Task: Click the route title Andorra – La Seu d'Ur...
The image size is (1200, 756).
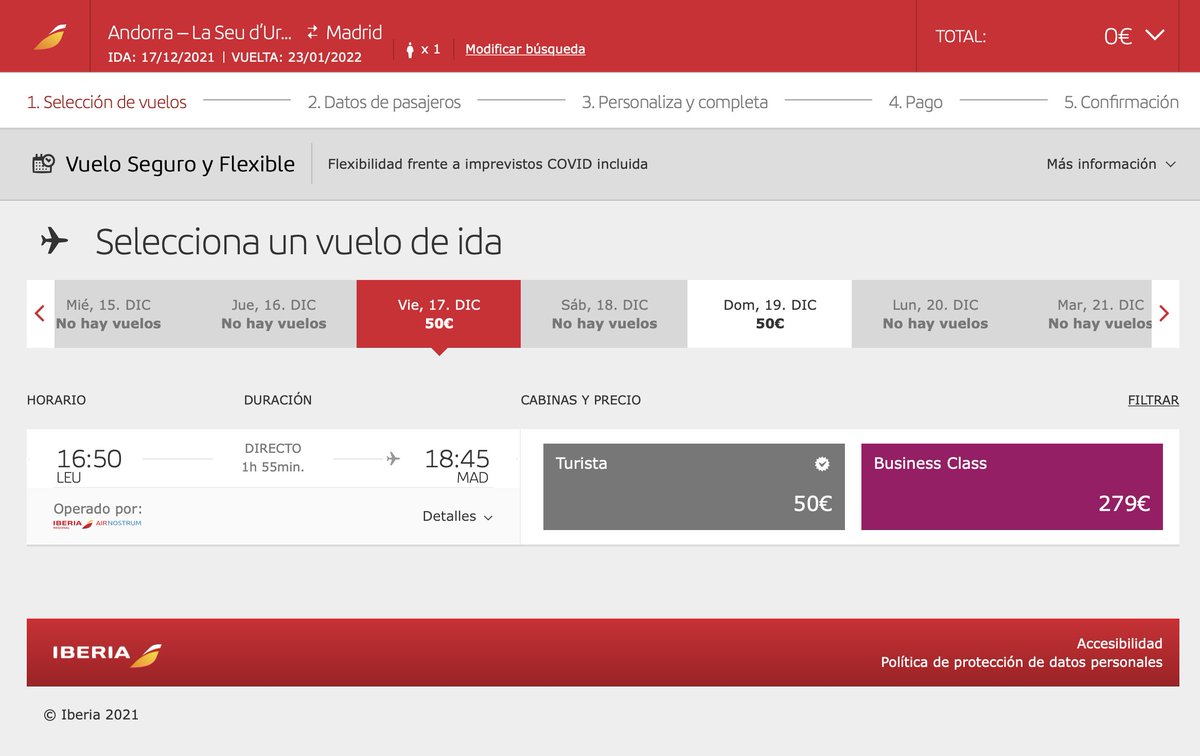Action: pyautogui.click(x=200, y=32)
